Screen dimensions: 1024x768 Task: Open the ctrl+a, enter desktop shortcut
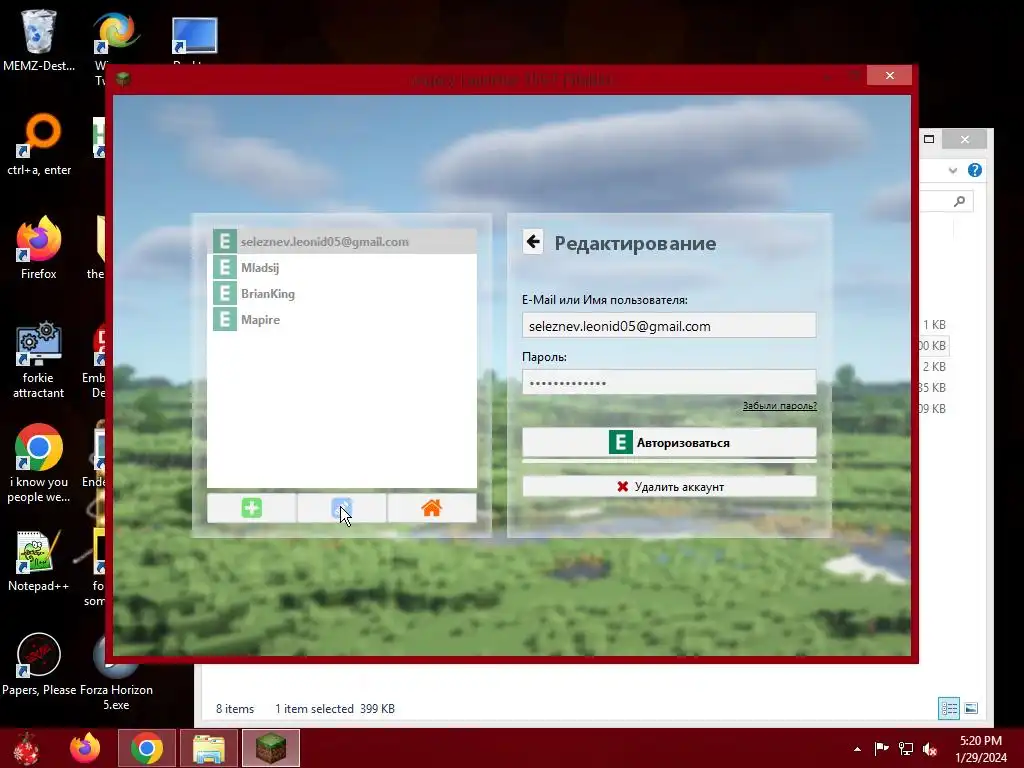(x=39, y=145)
